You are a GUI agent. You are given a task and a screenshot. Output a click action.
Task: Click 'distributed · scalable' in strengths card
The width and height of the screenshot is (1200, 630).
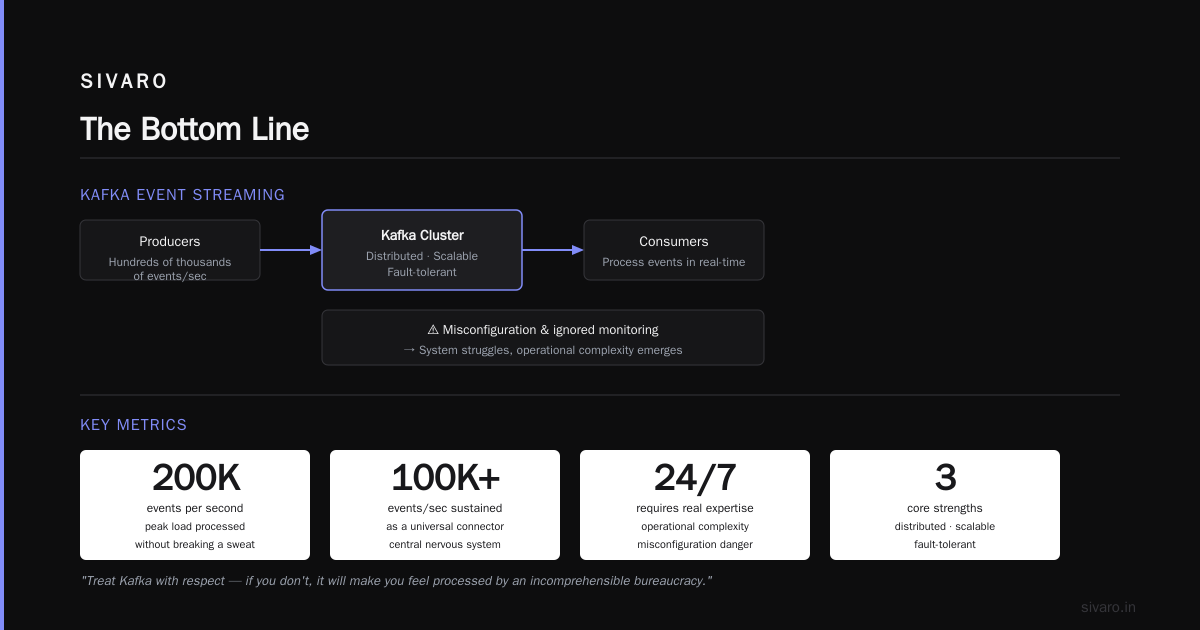(945, 526)
